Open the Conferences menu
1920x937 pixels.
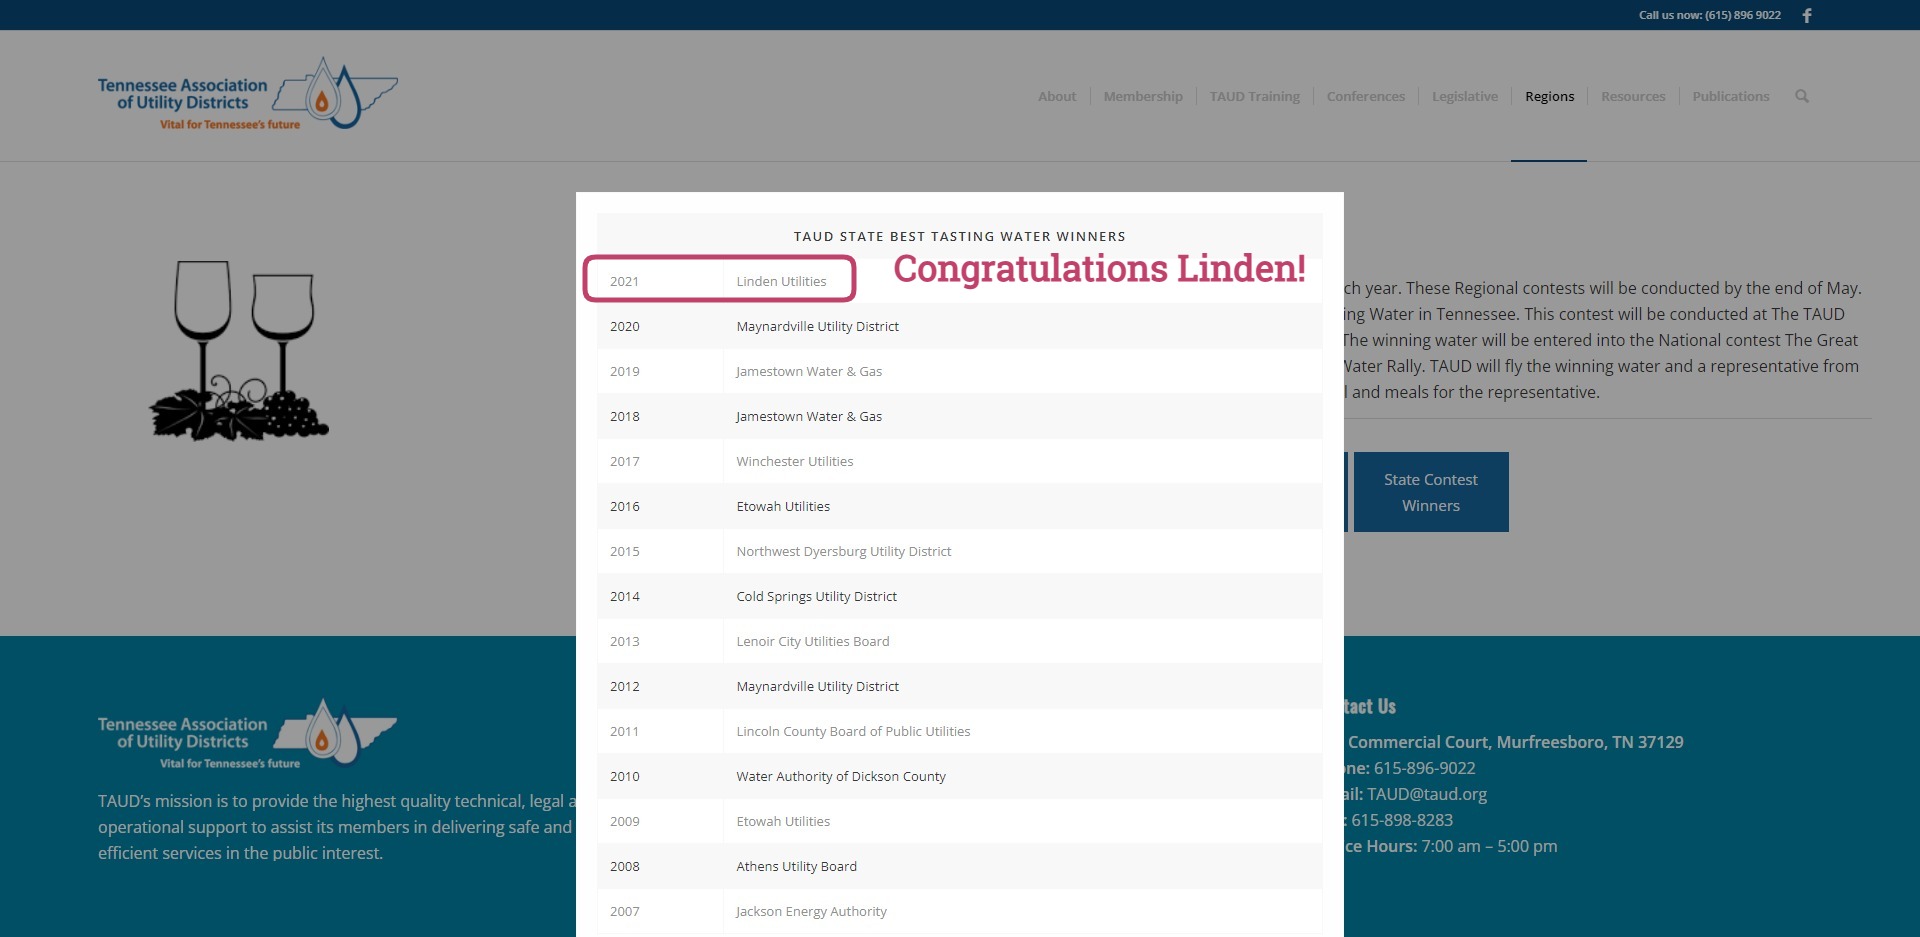tap(1366, 96)
